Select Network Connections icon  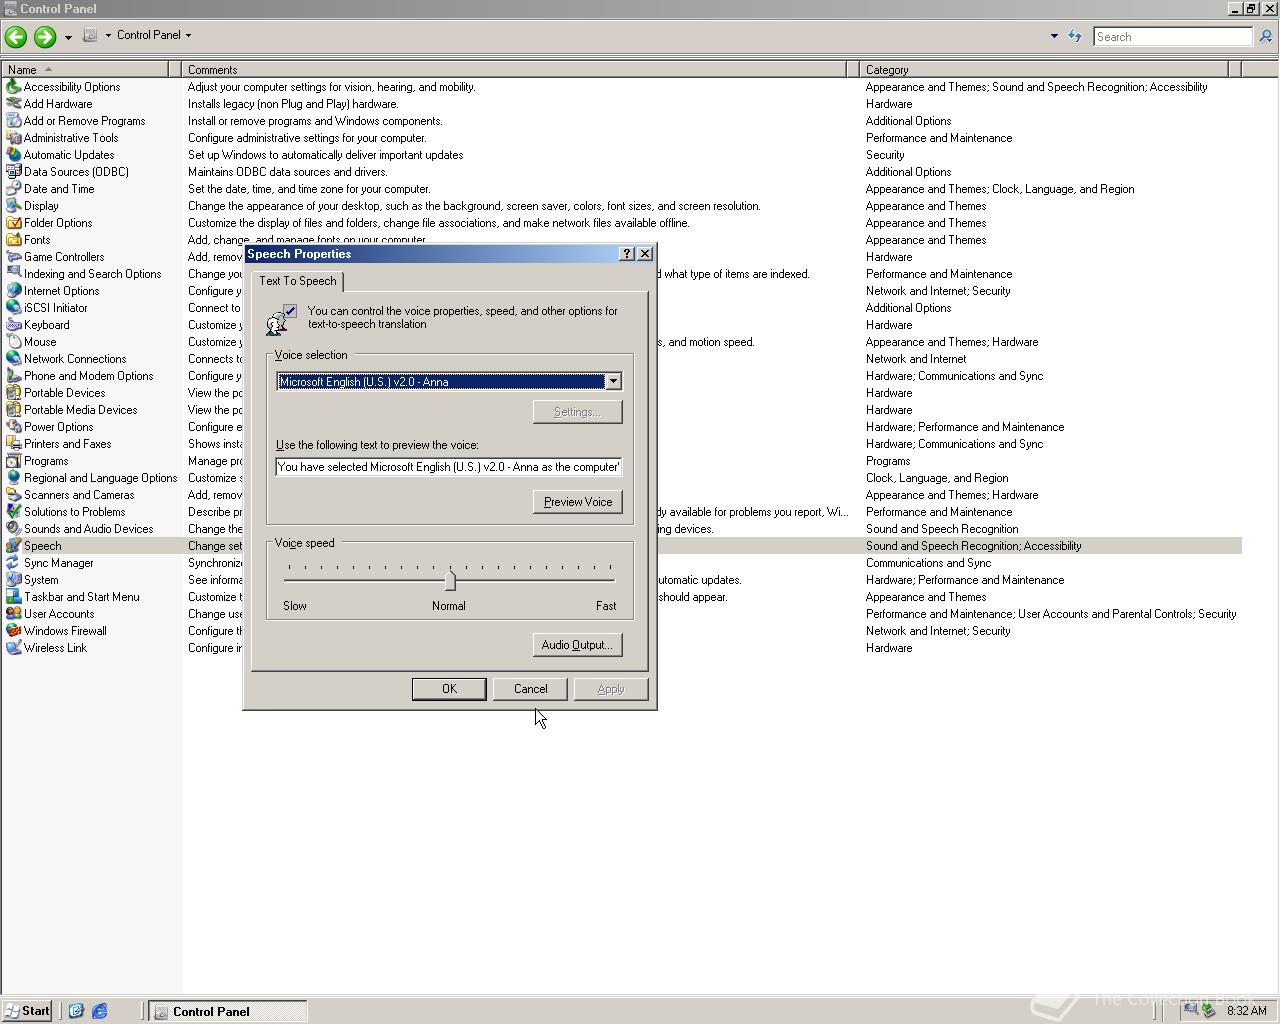(x=13, y=359)
